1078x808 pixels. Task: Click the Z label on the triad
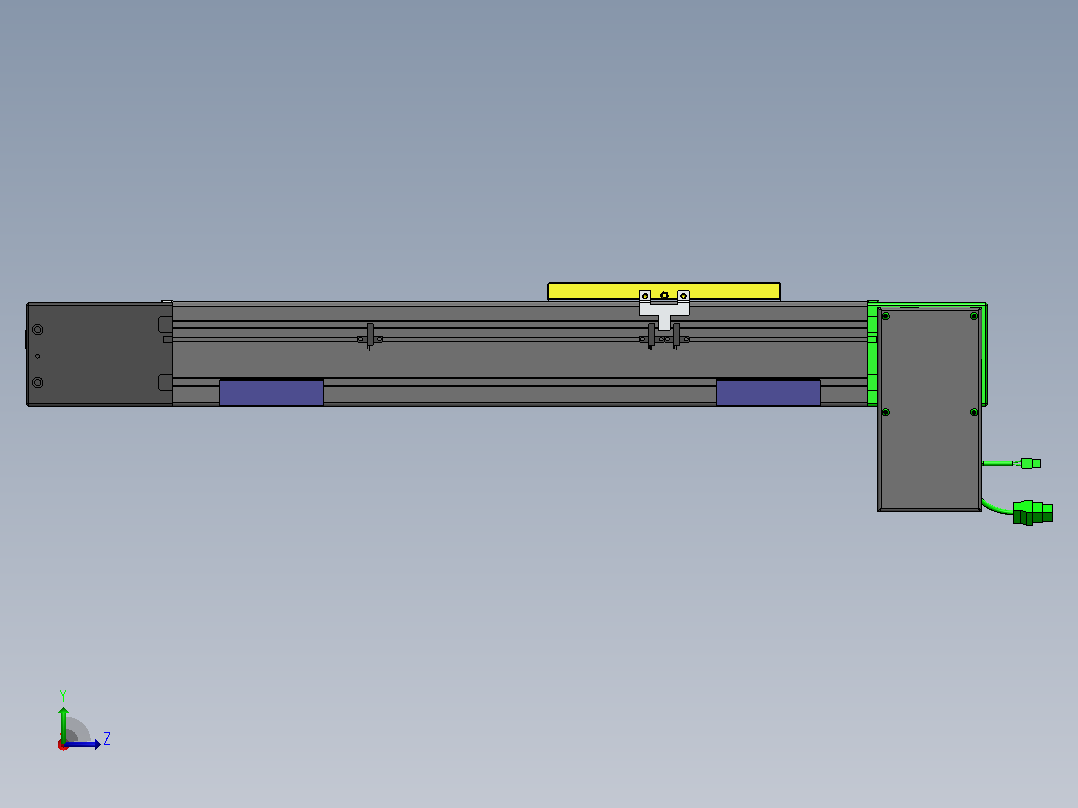(x=107, y=739)
